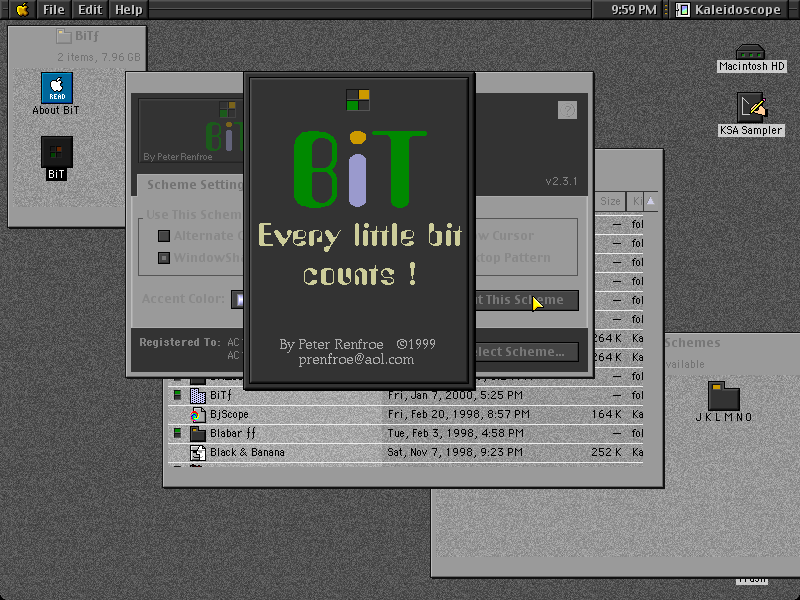Click 'Fri, Feb 20, 1998, 8:57 PM' date
Screen dimensions: 800x600
[x=458, y=414]
